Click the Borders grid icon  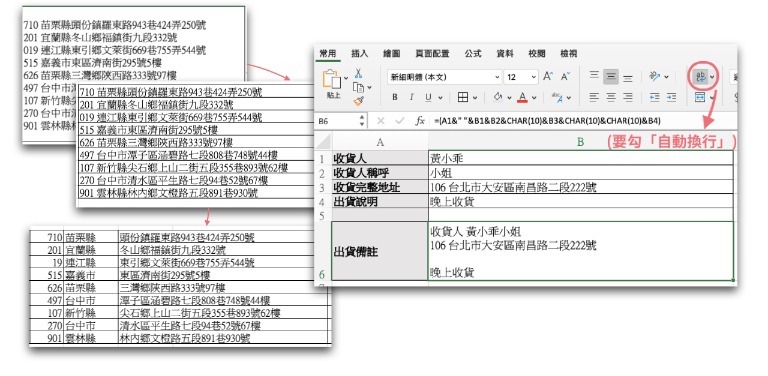[x=463, y=97]
